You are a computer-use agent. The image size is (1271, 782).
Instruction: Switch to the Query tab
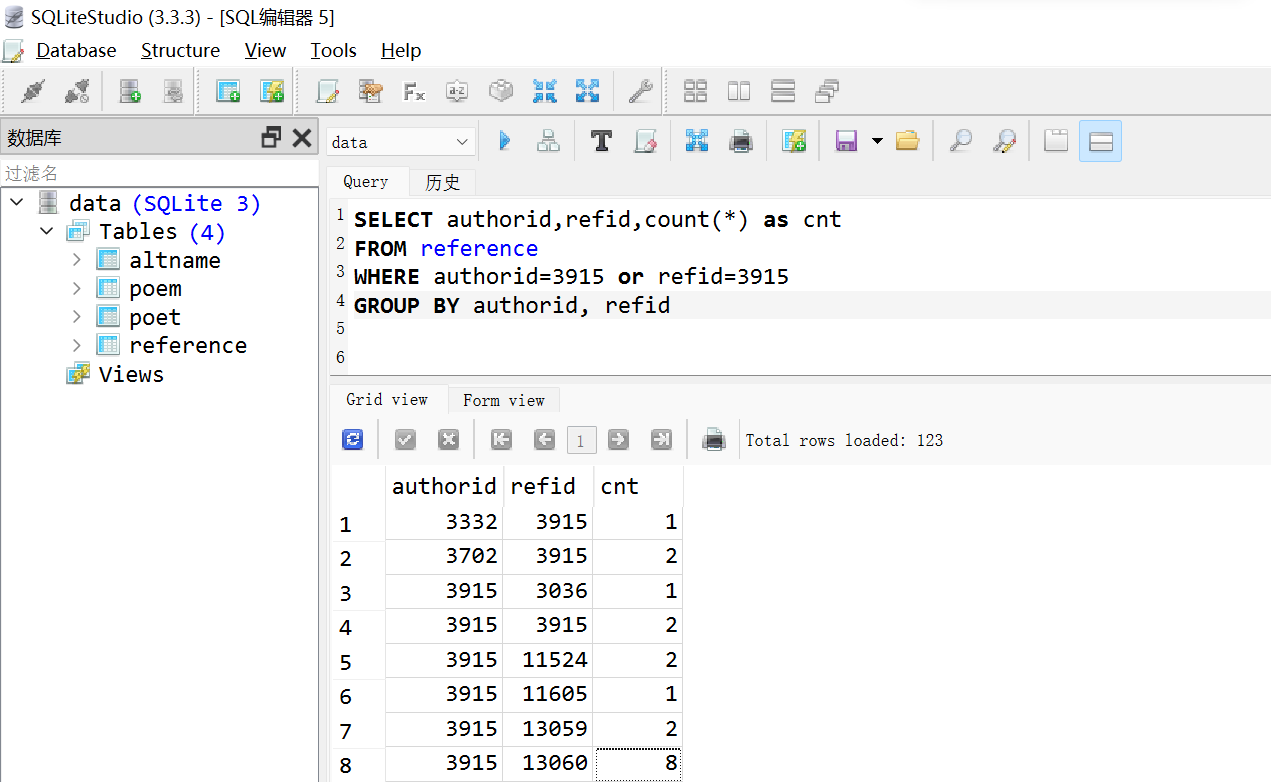click(366, 182)
